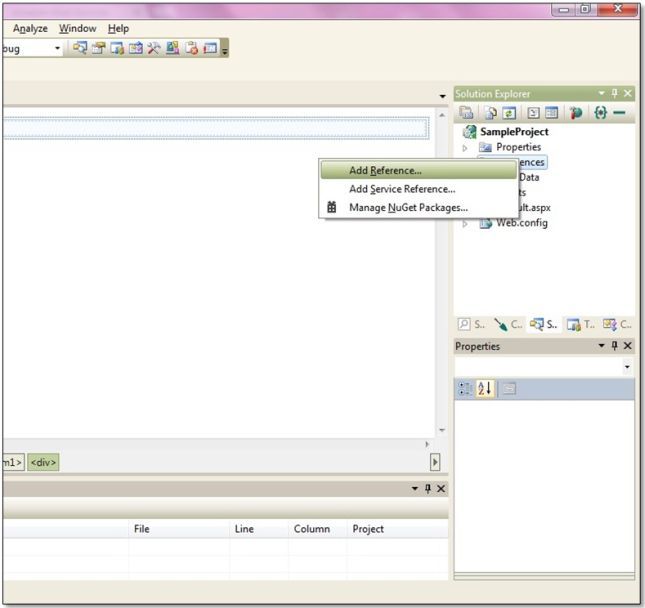Expand the Properties folder node
The height and width of the screenshot is (608, 645).
coord(465,147)
